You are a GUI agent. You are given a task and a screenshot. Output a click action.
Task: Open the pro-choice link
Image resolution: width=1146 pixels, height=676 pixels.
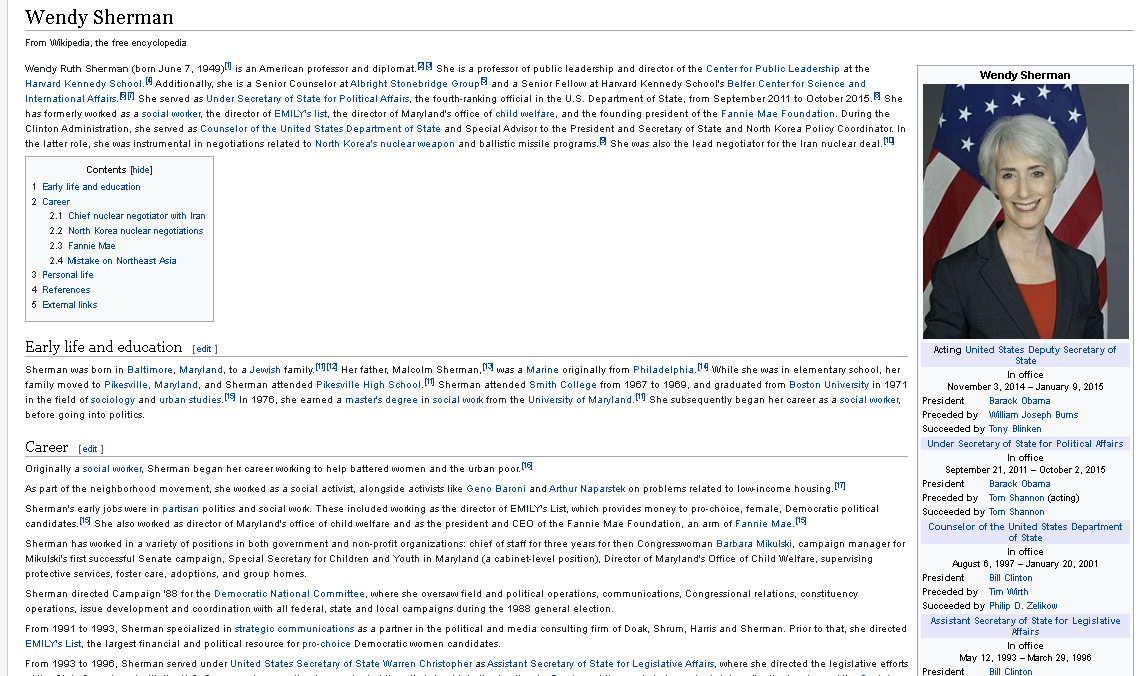pos(326,644)
